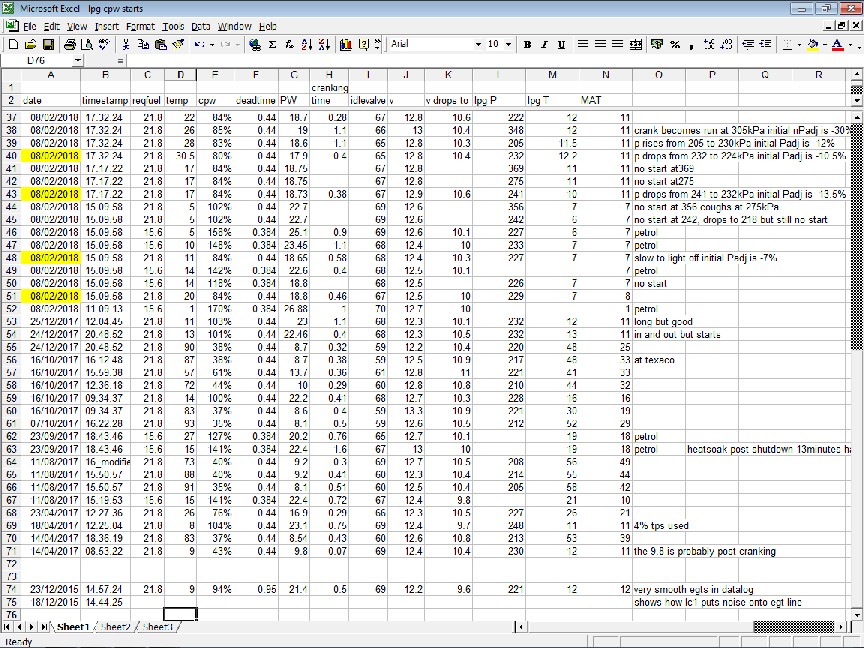Click the vertical scrollbar down arrow
Screen dimensions: 864x648
857,615
